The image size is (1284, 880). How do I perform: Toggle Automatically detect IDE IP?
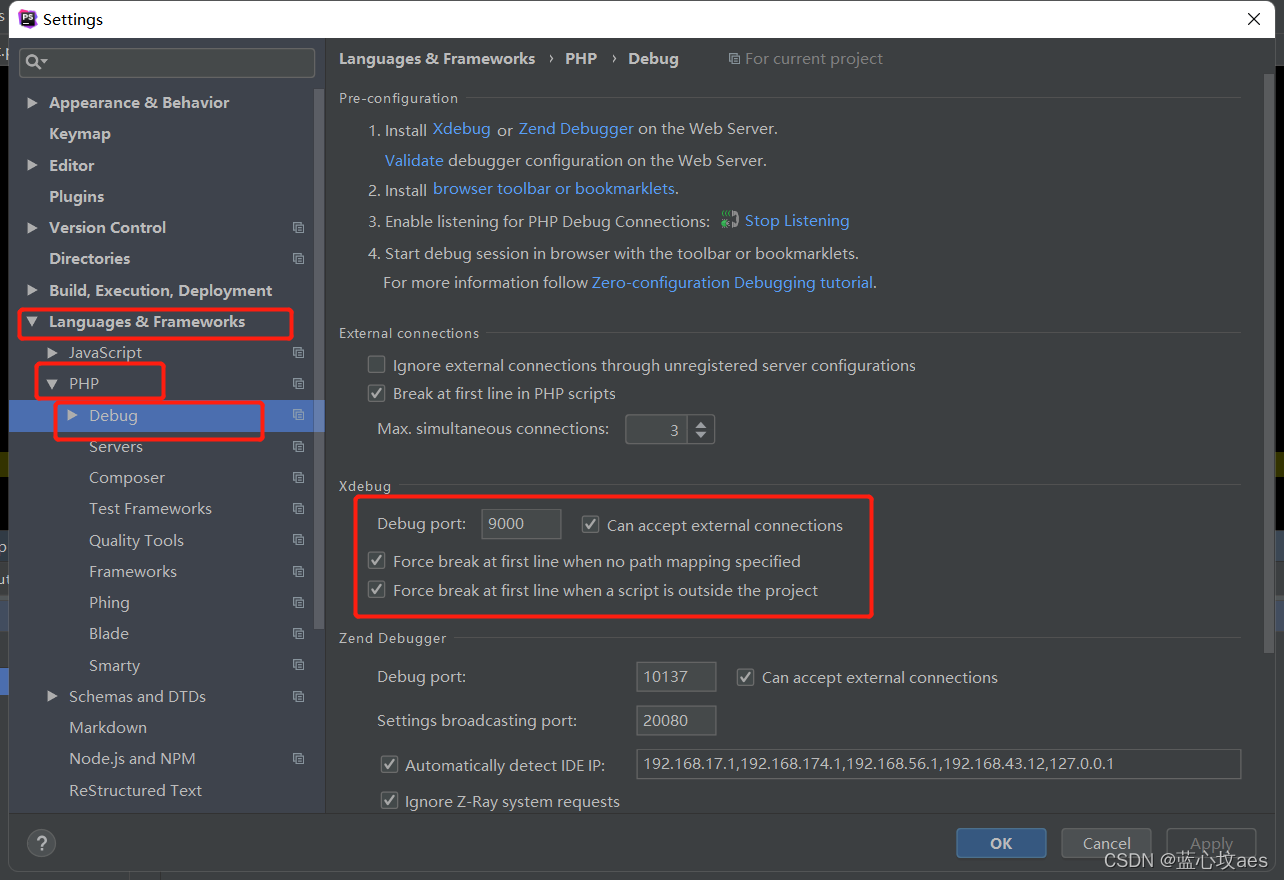click(389, 765)
